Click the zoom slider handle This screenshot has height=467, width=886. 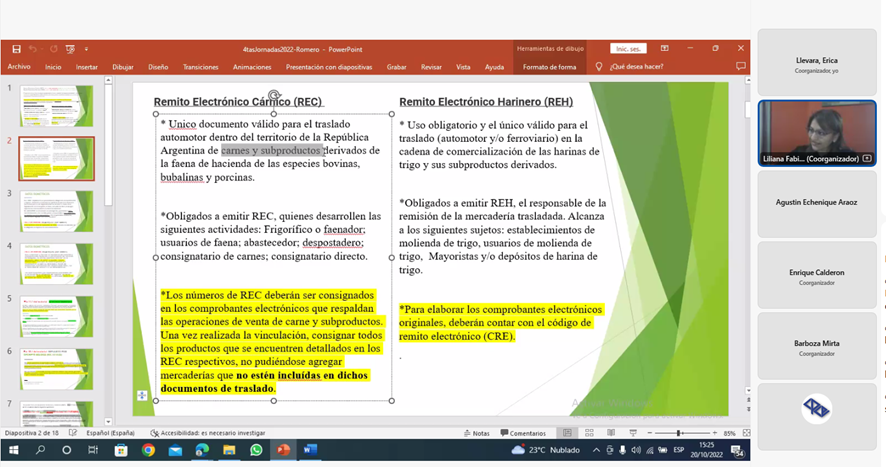679,433
